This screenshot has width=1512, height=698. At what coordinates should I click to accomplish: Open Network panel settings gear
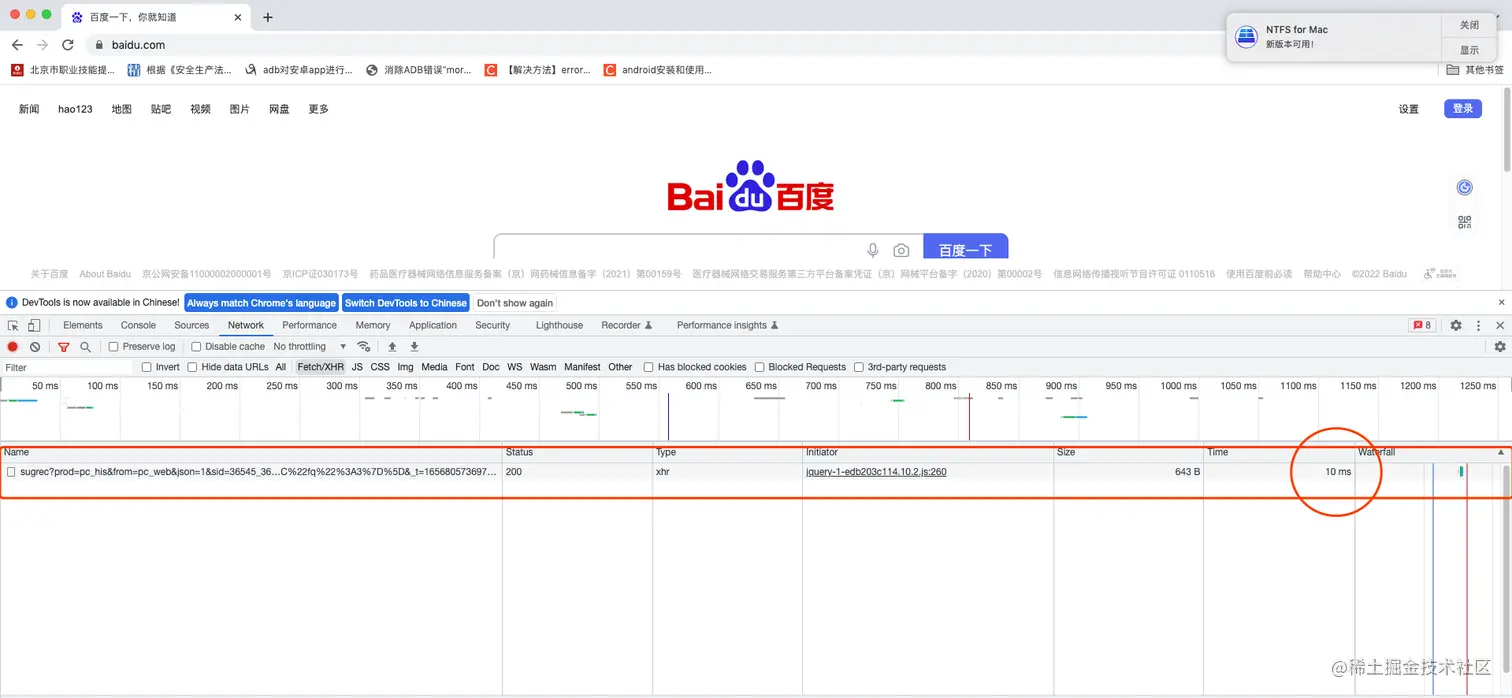coord(1500,347)
